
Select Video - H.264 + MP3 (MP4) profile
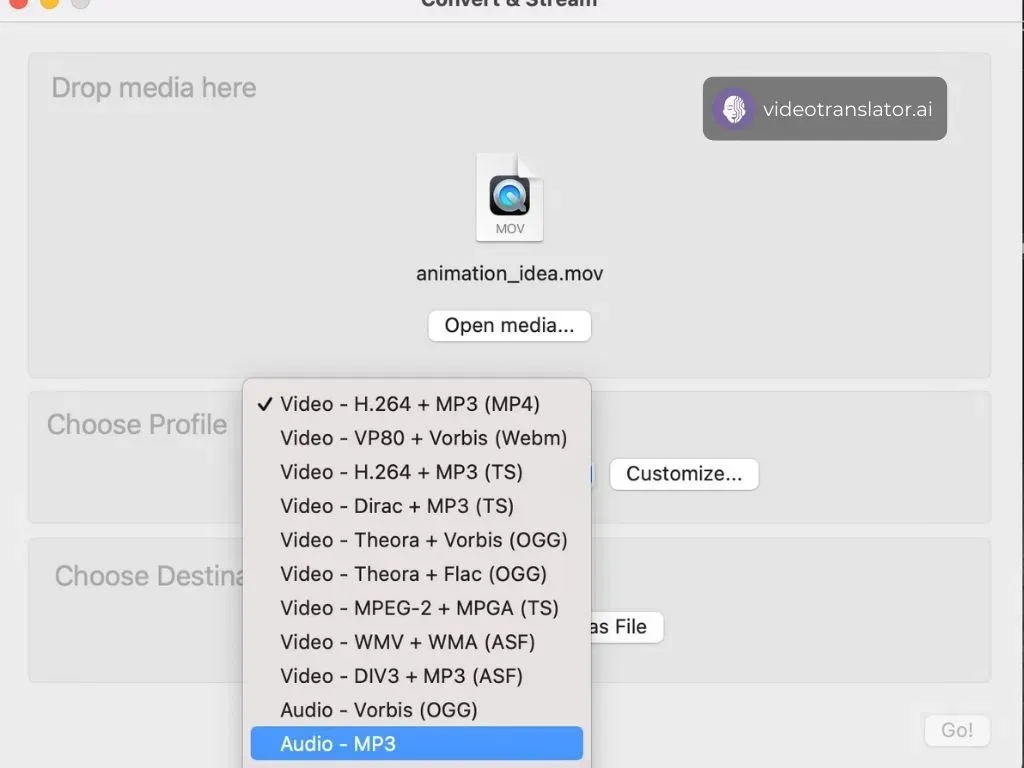[x=417, y=404]
